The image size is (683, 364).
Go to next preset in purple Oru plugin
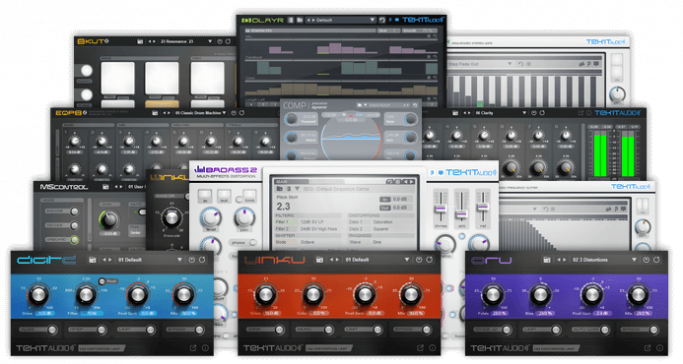[x=565, y=260]
